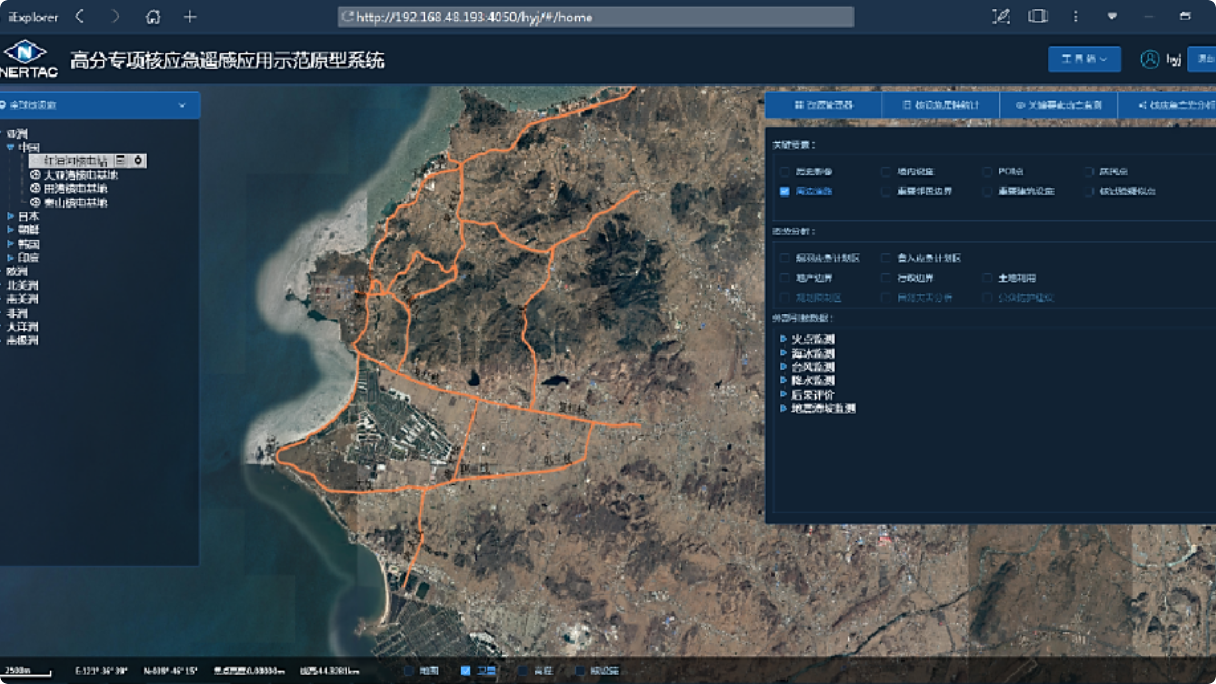Enable the 土地利用 checkbox
Screen dimensions: 1216x684
987,278
